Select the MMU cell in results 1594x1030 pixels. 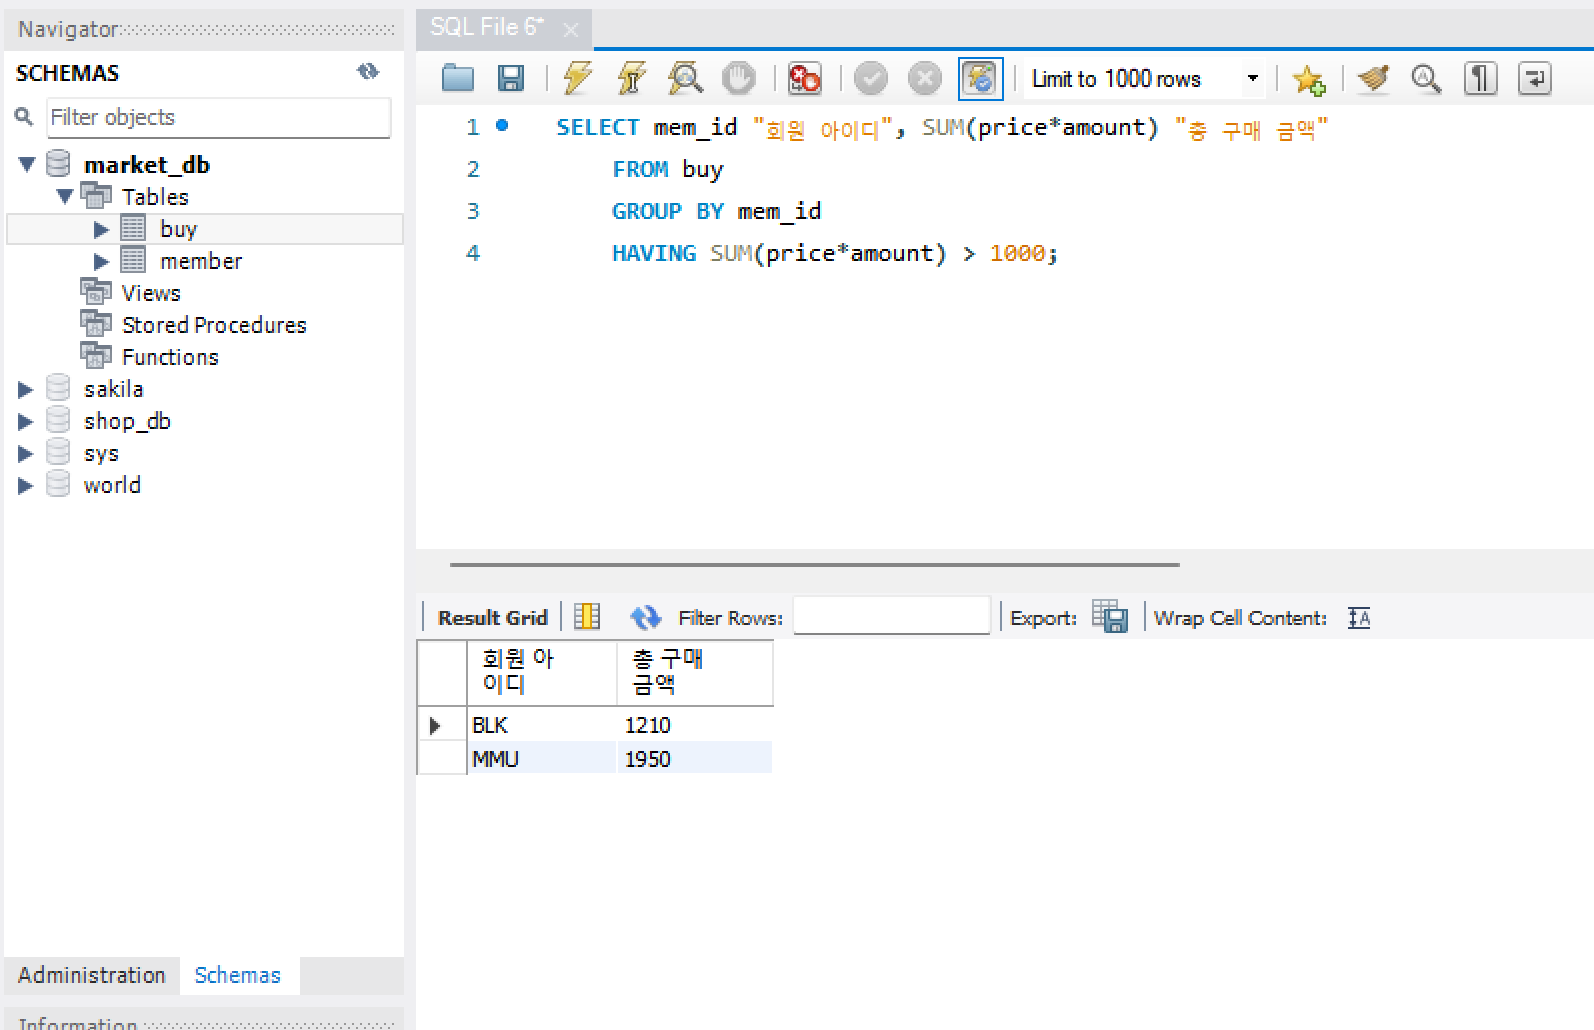click(542, 758)
